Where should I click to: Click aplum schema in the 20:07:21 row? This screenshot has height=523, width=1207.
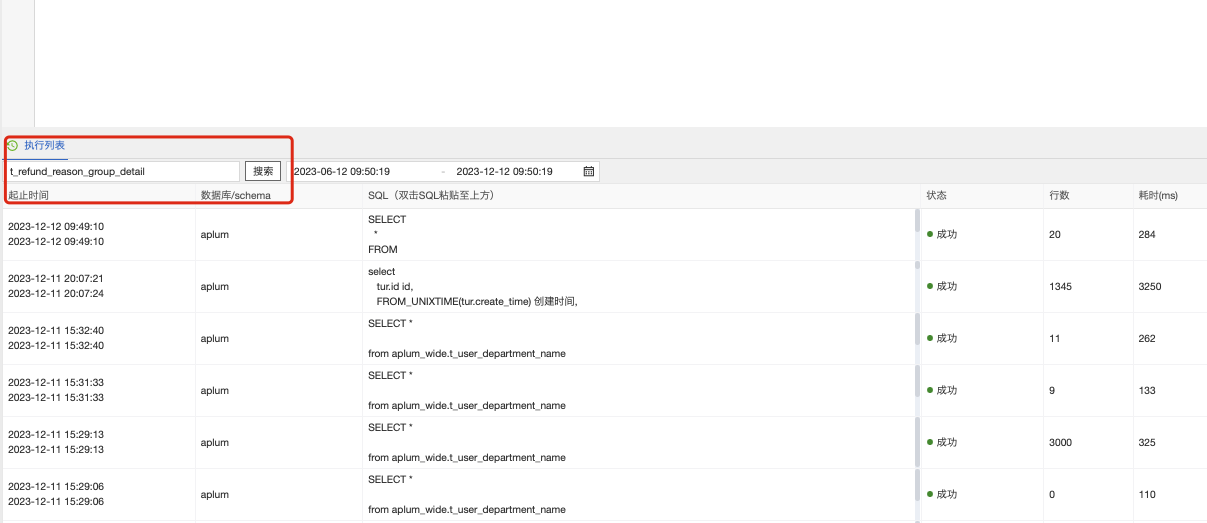pos(214,286)
